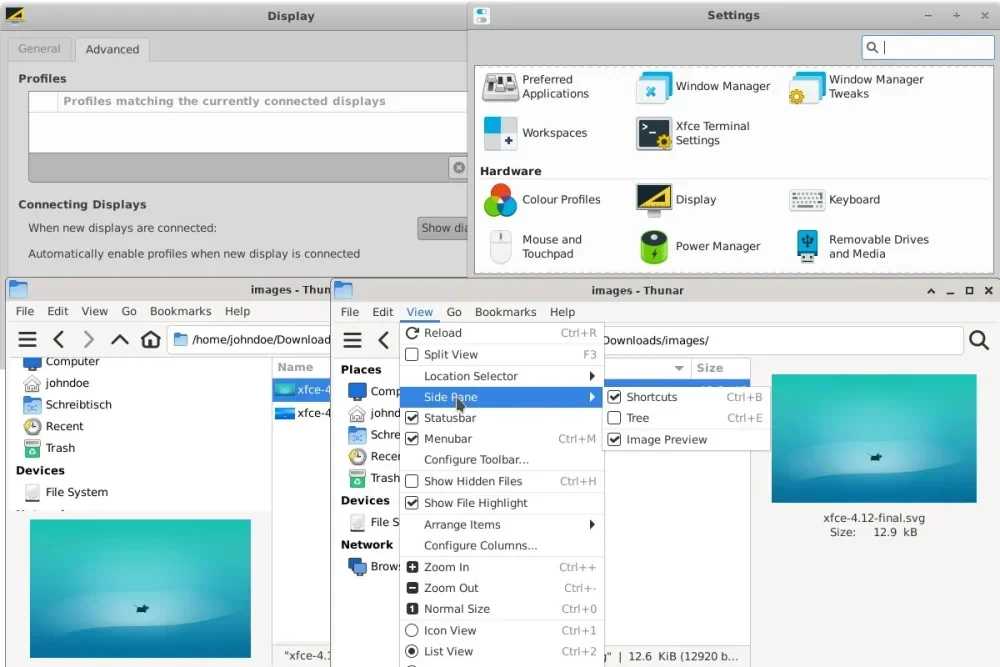Expand Location Selector submenu
The image size is (1000, 667).
pos(501,377)
